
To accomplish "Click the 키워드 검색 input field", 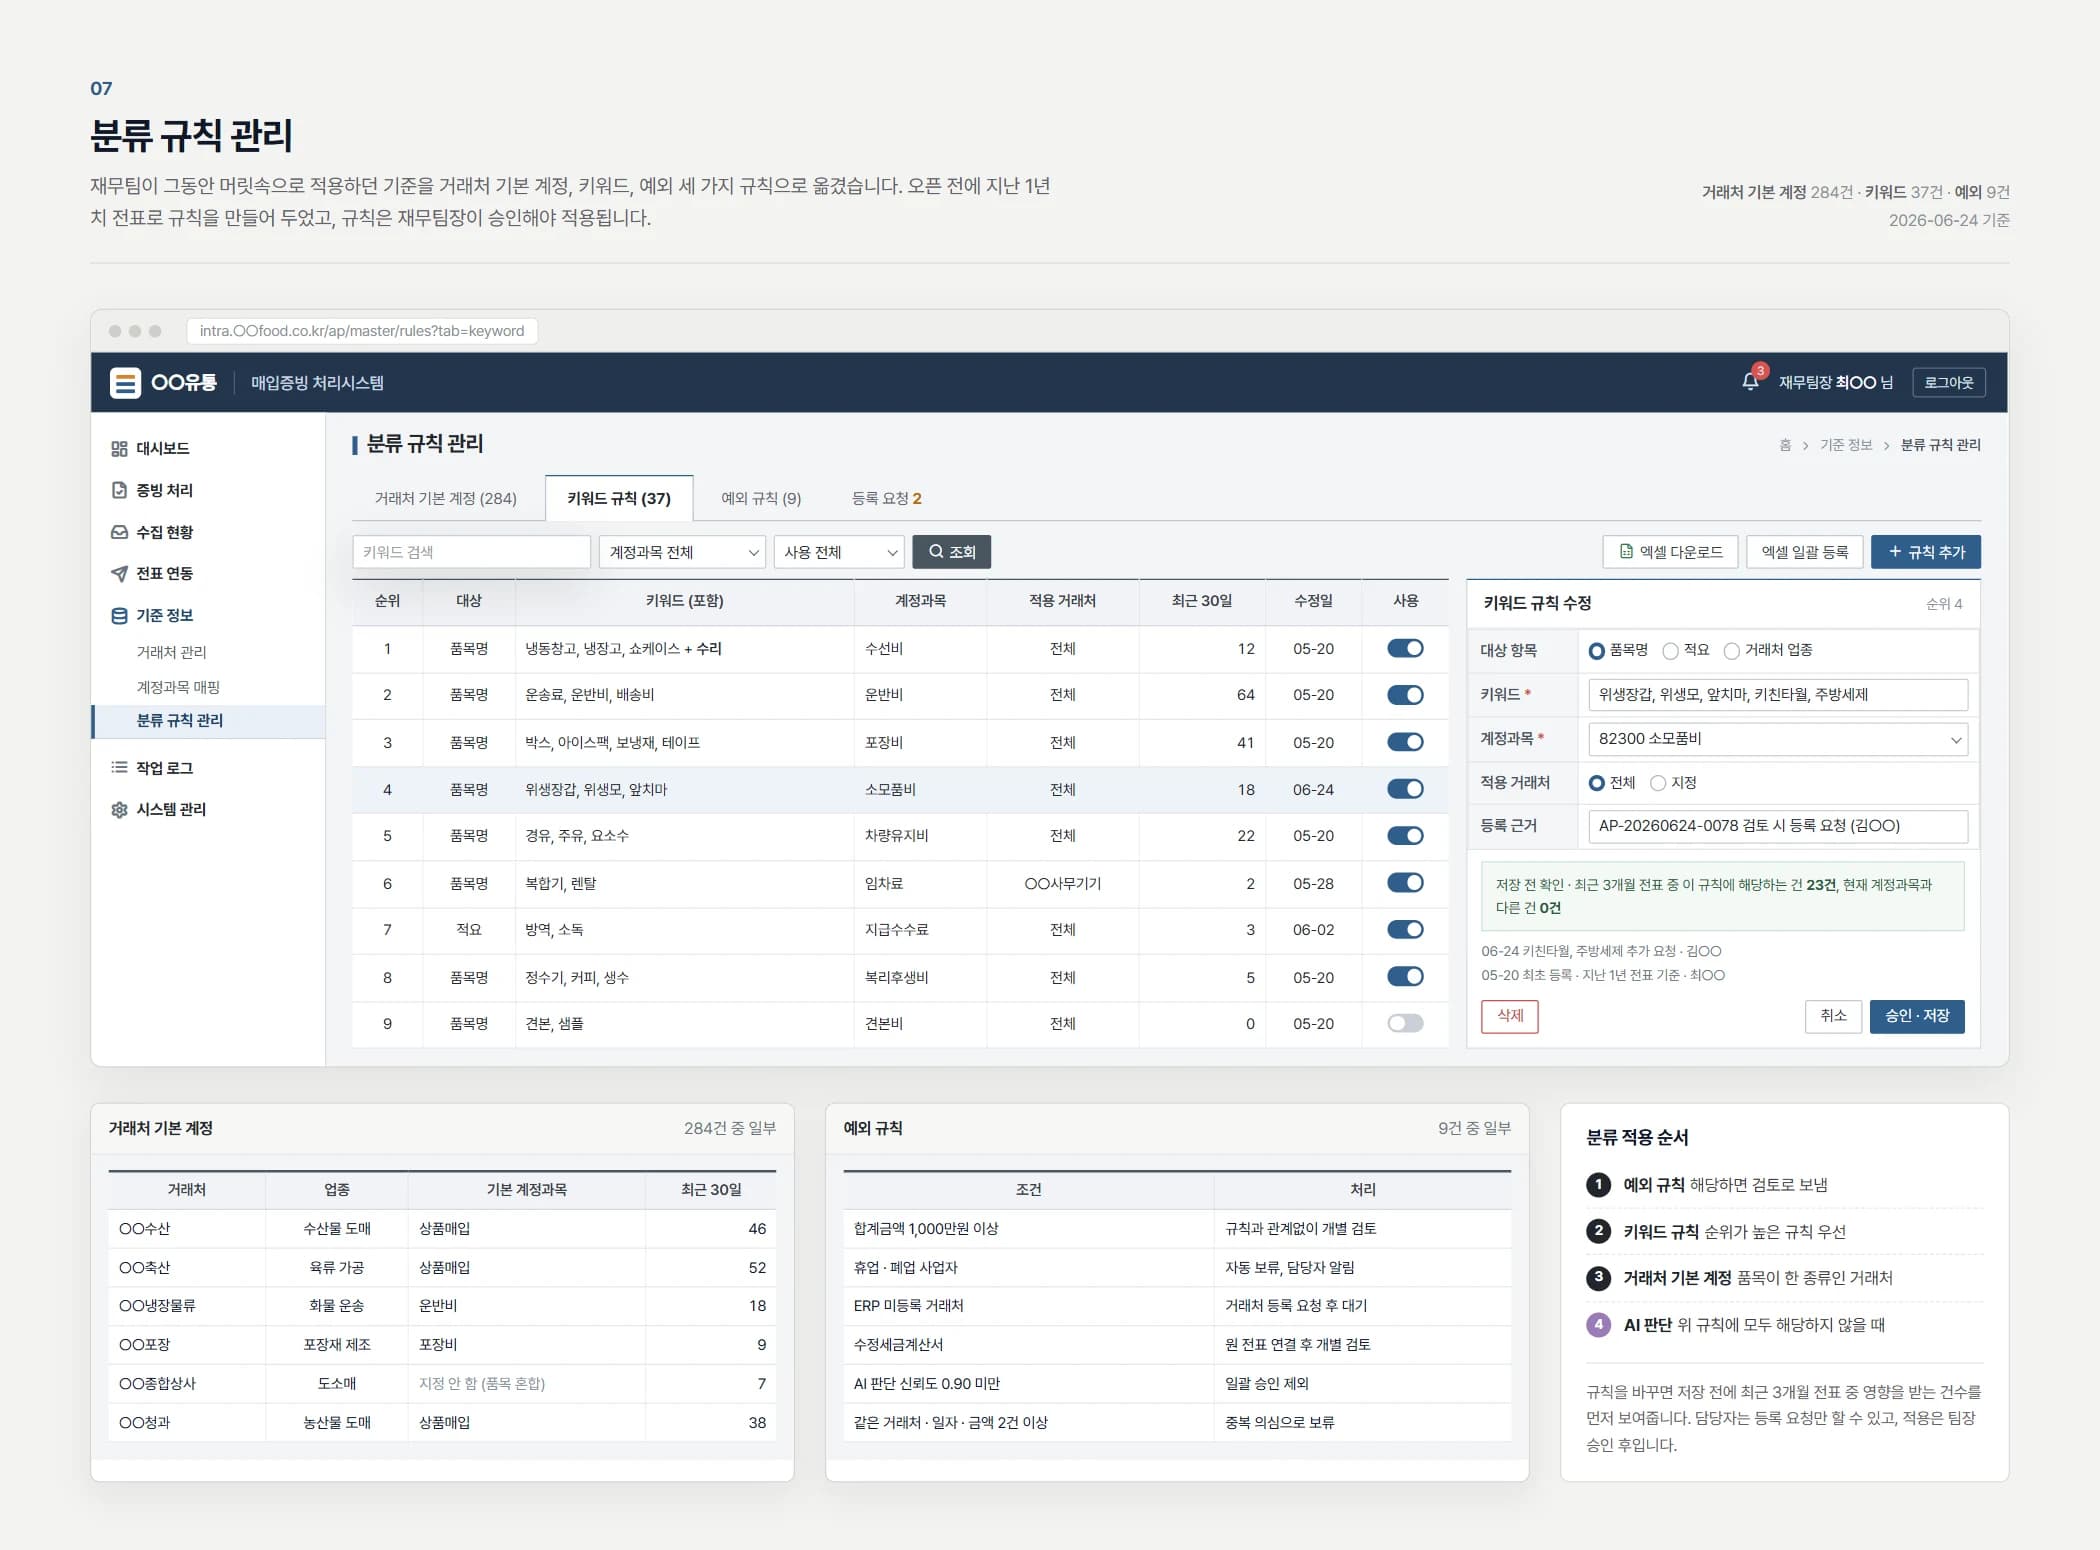I will pos(471,552).
